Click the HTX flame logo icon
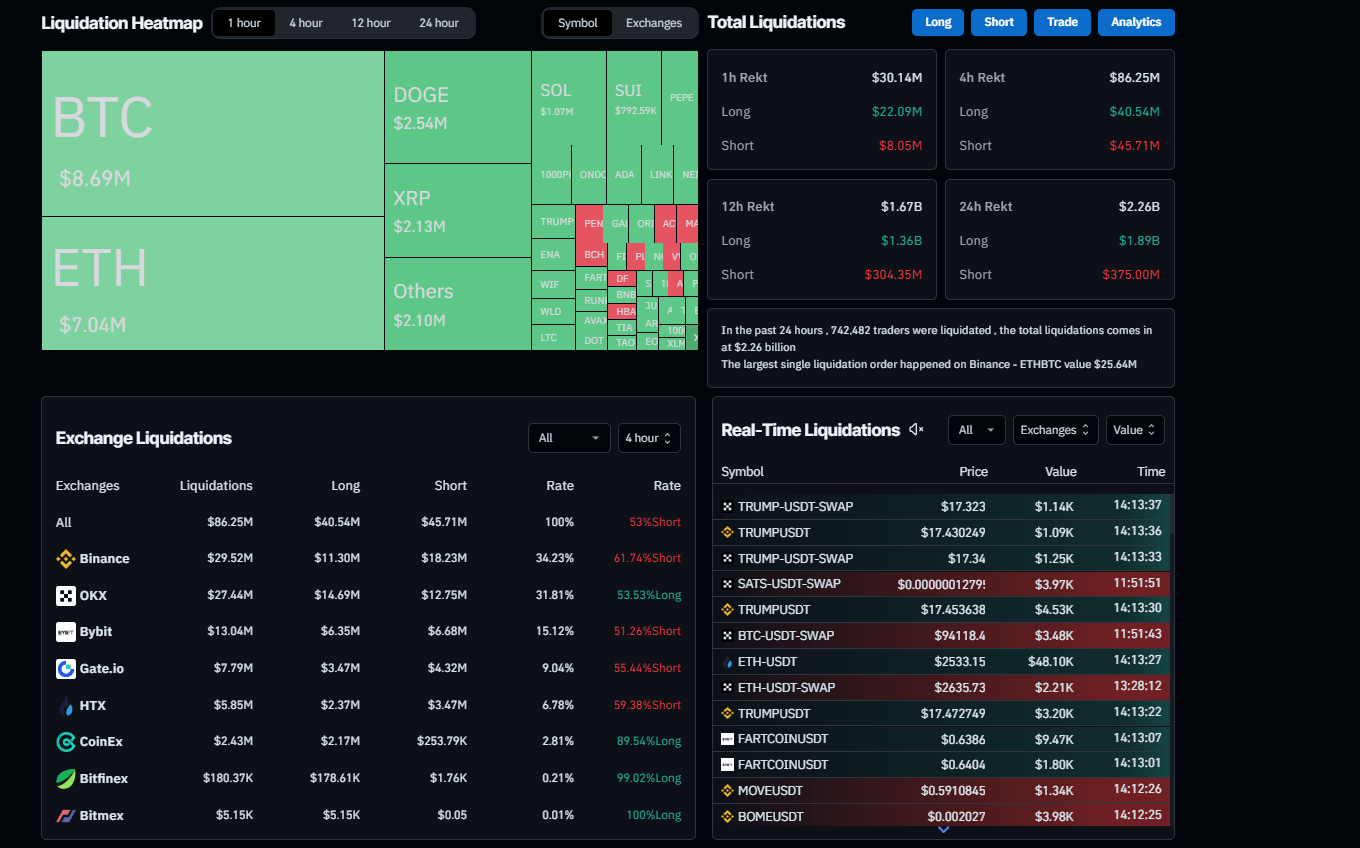 [66, 706]
